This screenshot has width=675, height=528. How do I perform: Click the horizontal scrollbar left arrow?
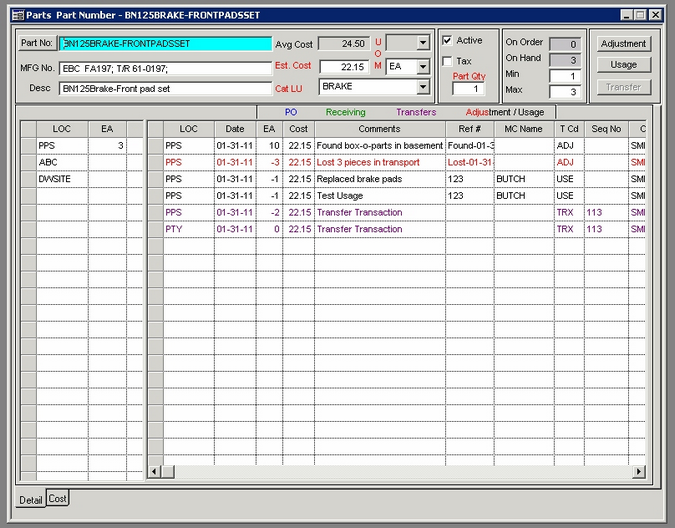point(153,471)
